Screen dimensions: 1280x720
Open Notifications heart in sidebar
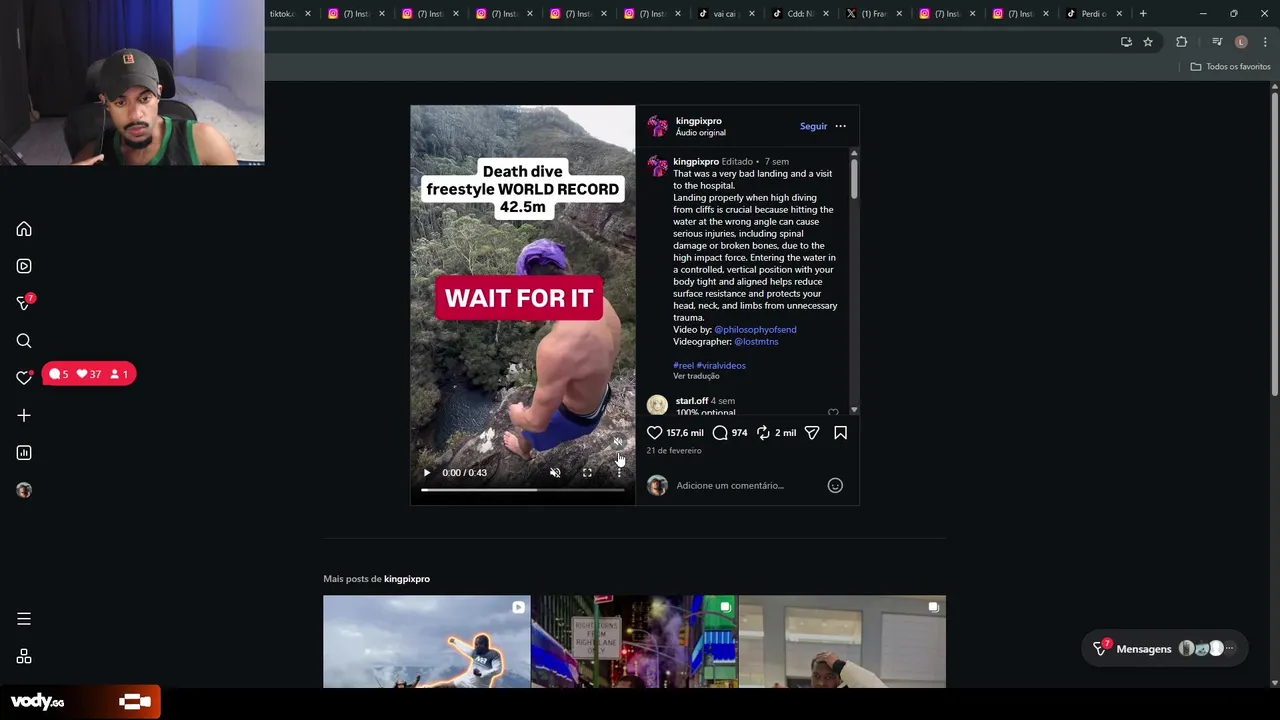tap(24, 378)
